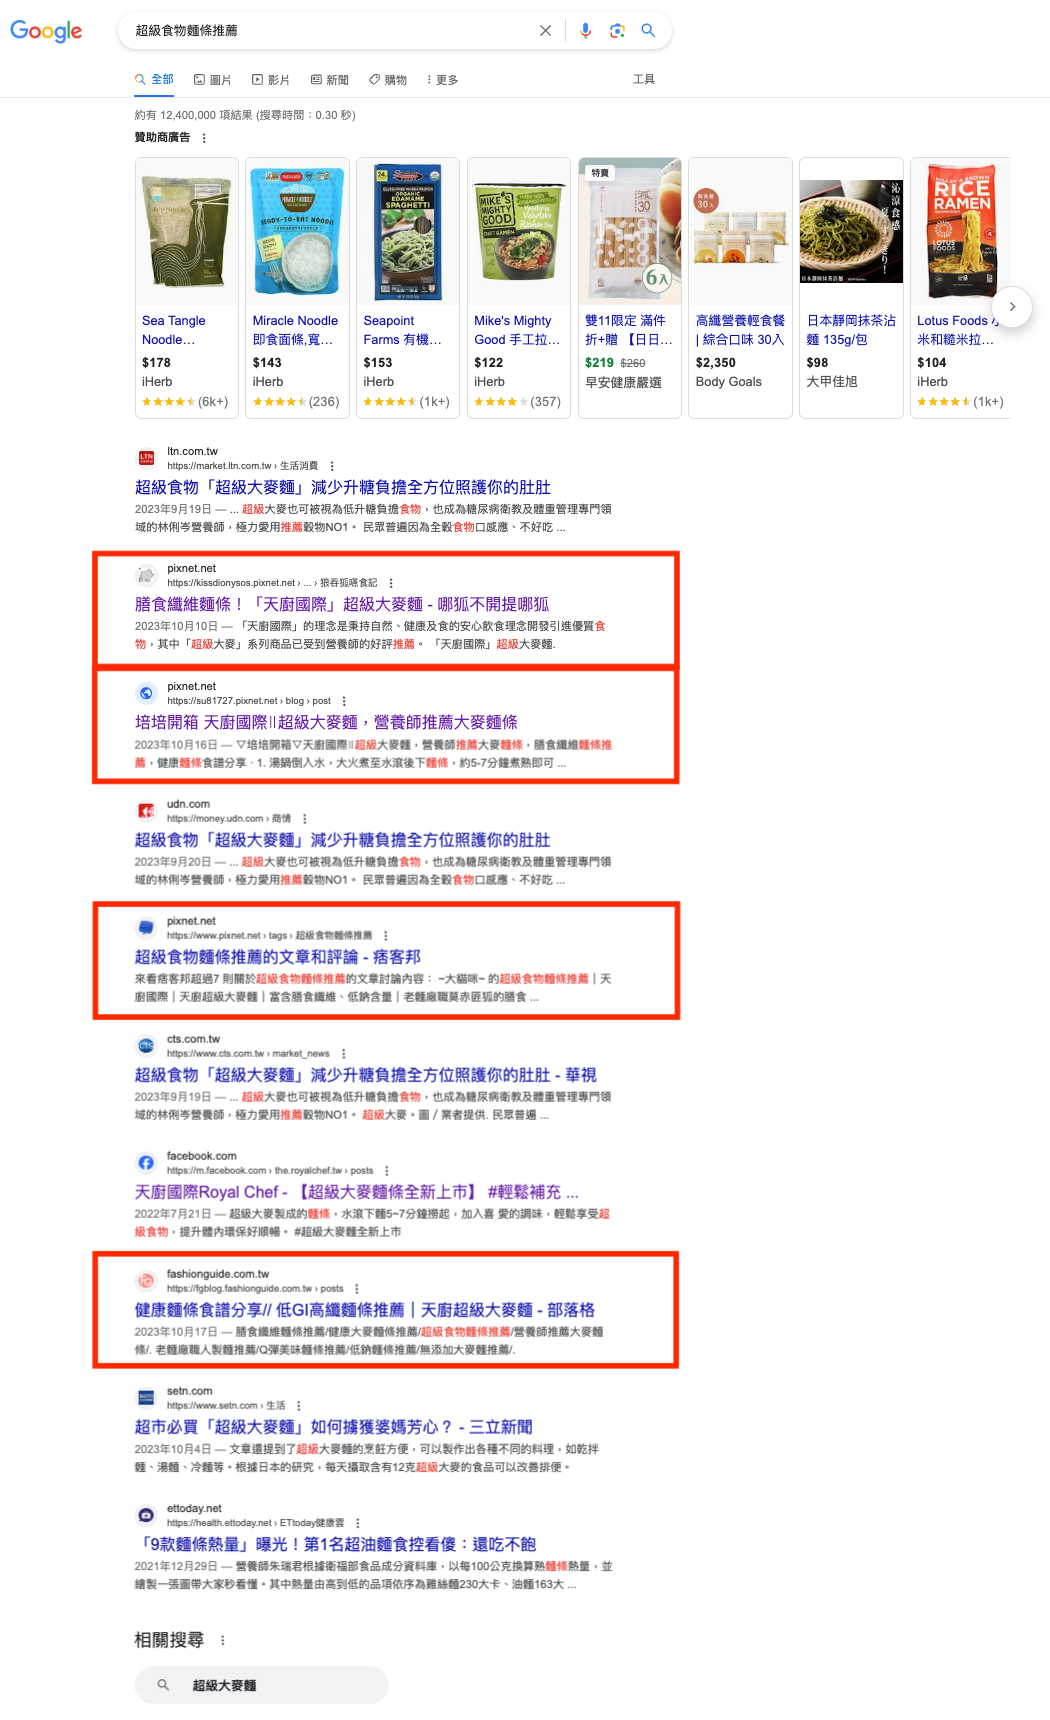1050x1720 pixels.
Task: Select related search 超級大麥麵
Action: [x=262, y=1685]
